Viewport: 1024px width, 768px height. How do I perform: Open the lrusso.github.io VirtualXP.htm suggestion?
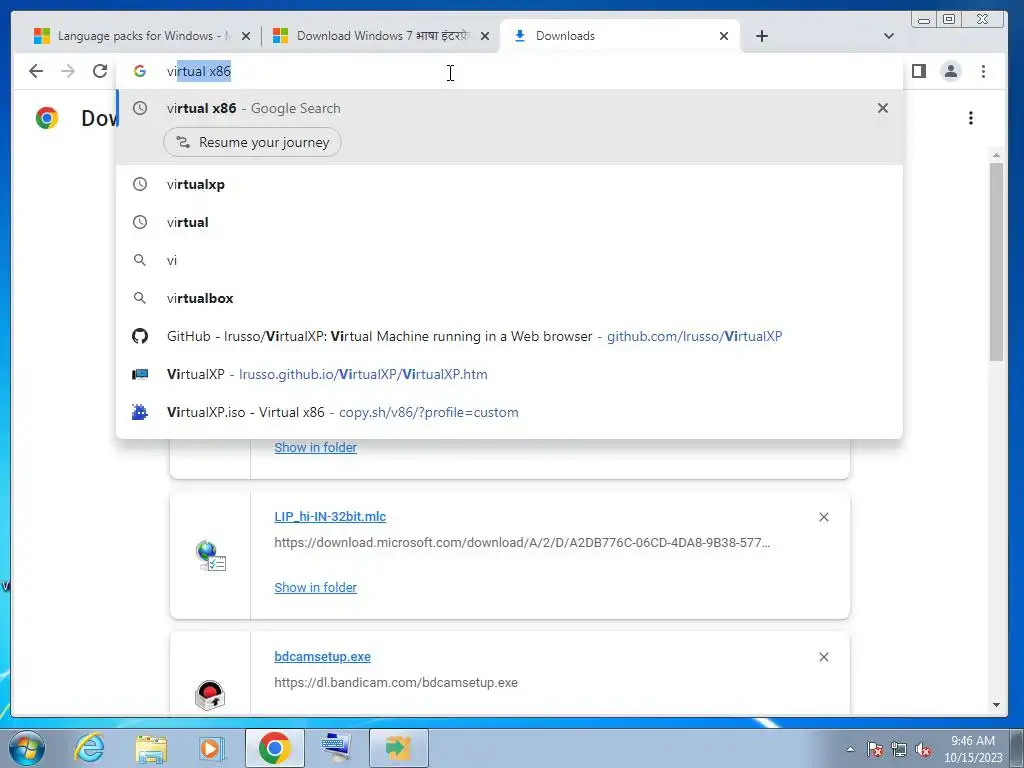pyautogui.click(x=509, y=374)
